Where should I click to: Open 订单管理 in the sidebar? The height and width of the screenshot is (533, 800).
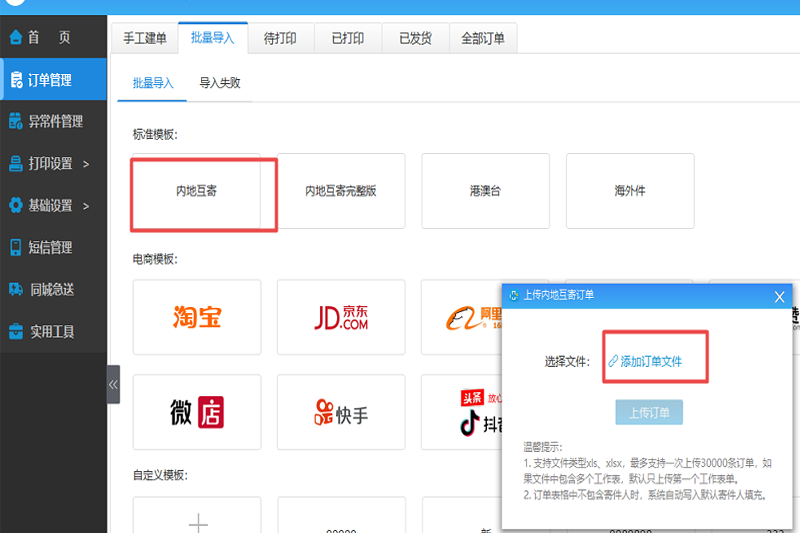[x=53, y=80]
